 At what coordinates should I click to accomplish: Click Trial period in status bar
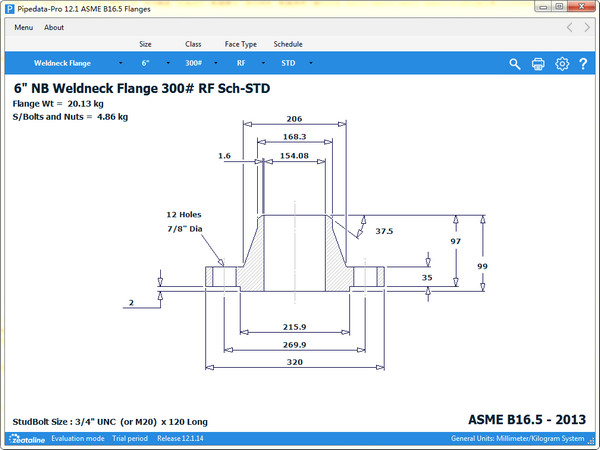click(130, 439)
